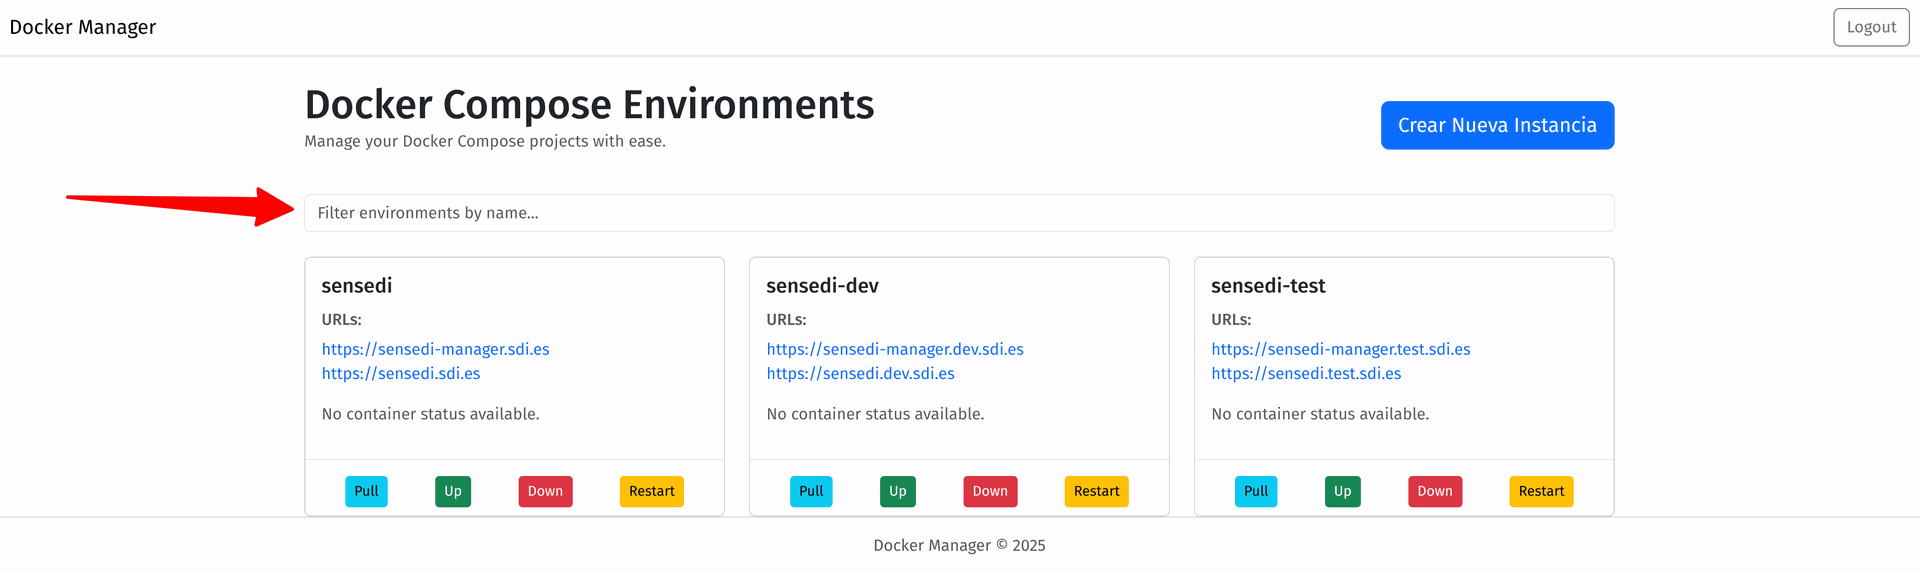The width and height of the screenshot is (1920, 572).
Task: Stop sensedi-test with Down button
Action: pos(1434,491)
